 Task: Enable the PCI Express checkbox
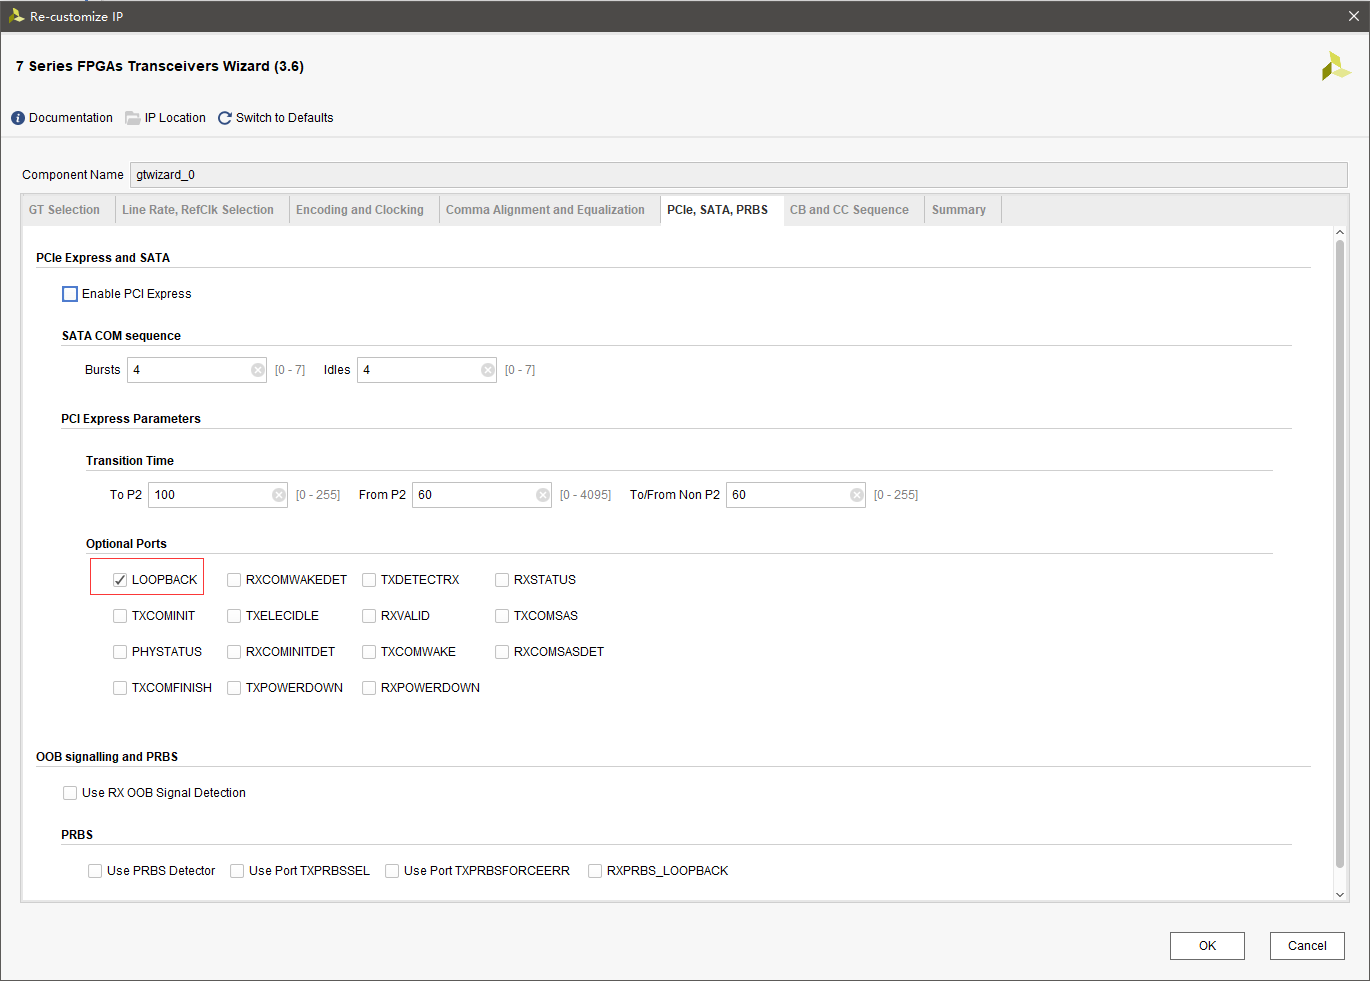tap(70, 294)
